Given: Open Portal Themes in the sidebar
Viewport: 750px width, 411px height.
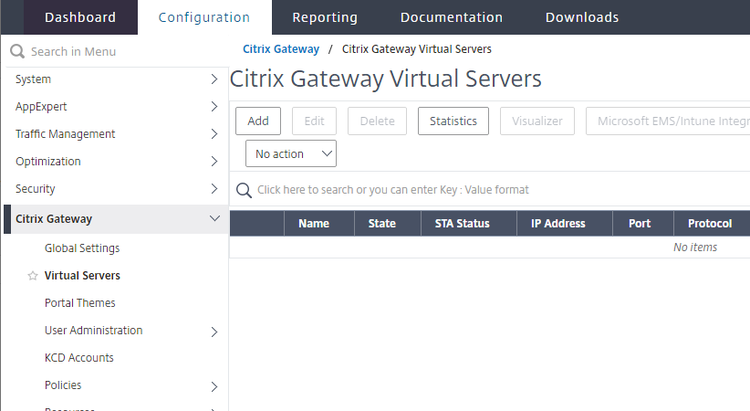Looking at the screenshot, I should coord(80,303).
